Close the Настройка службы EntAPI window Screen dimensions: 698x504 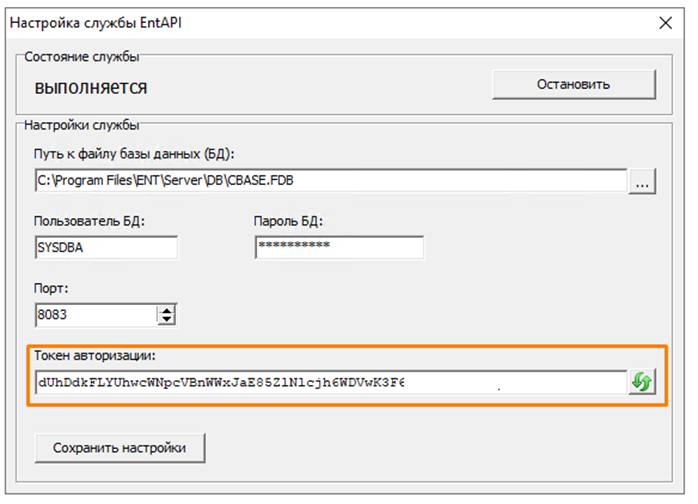(x=662, y=22)
